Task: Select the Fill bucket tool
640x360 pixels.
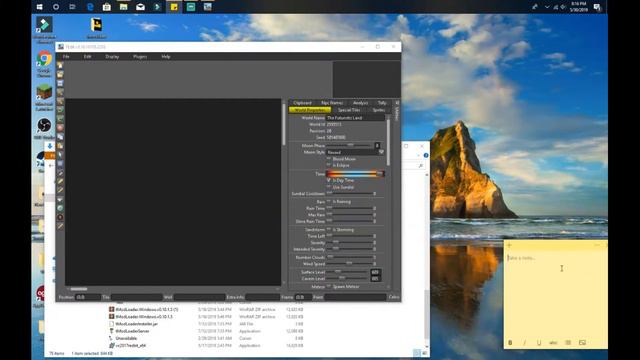Action: (x=60, y=200)
